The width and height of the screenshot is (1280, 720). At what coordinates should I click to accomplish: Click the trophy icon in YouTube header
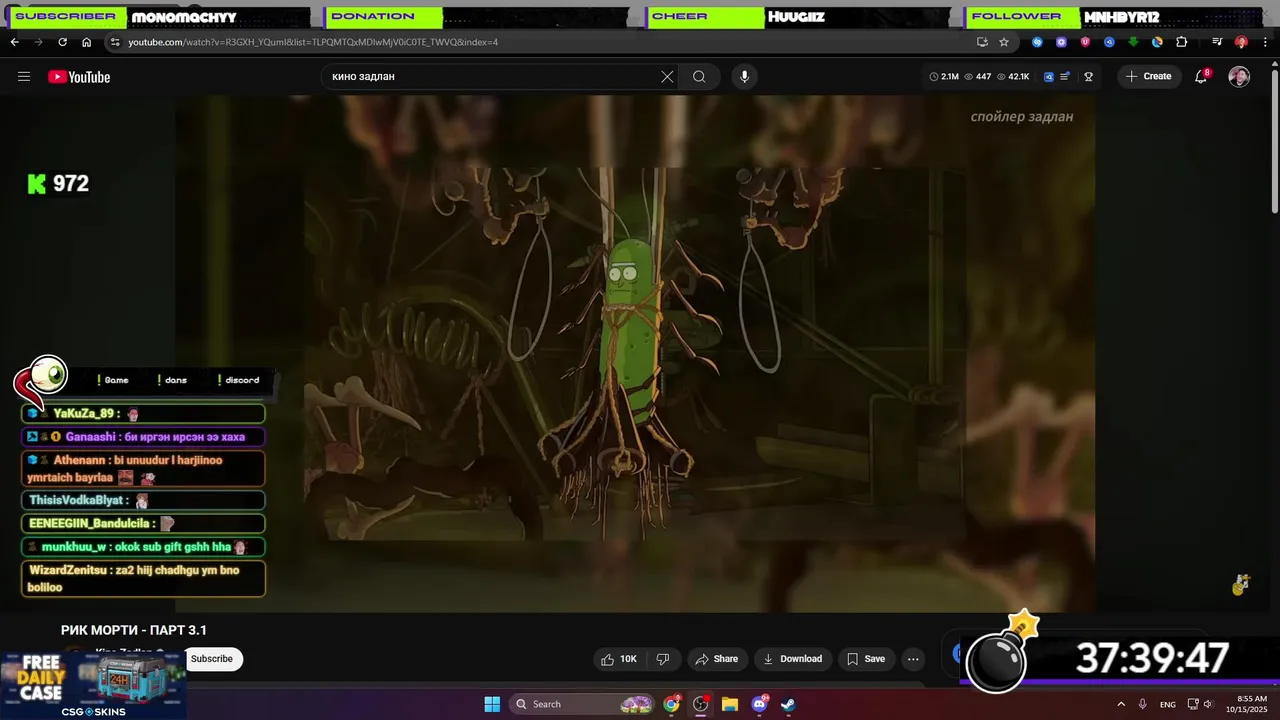tap(1089, 77)
